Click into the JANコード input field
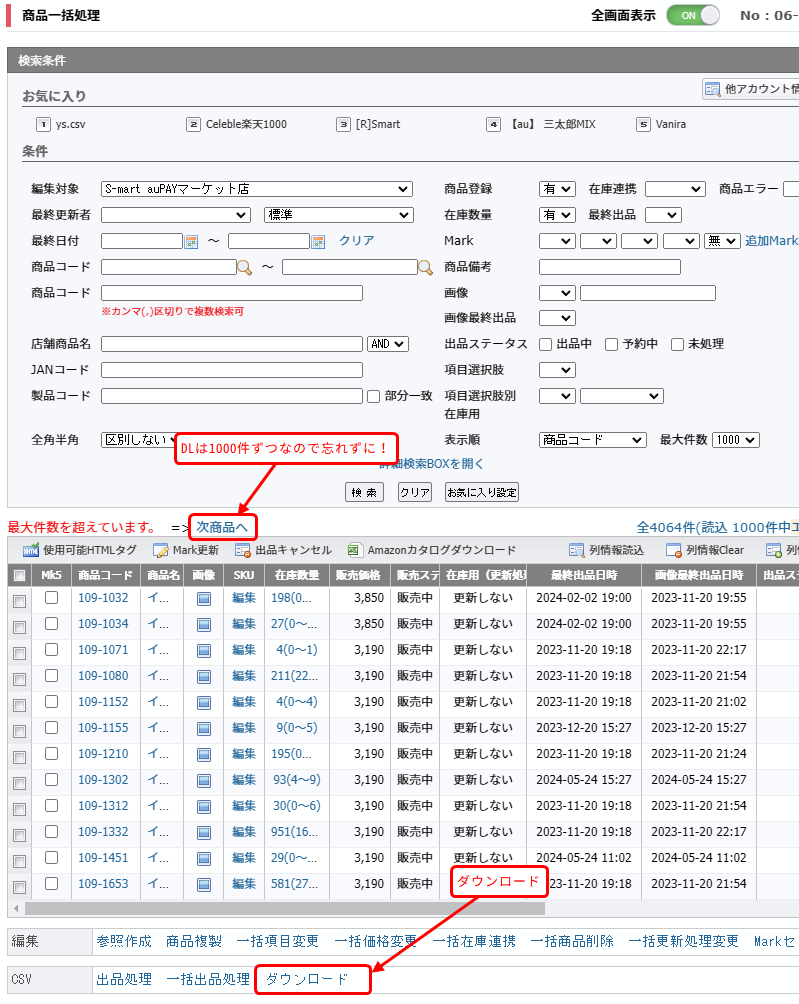799x1004 pixels. (232, 370)
